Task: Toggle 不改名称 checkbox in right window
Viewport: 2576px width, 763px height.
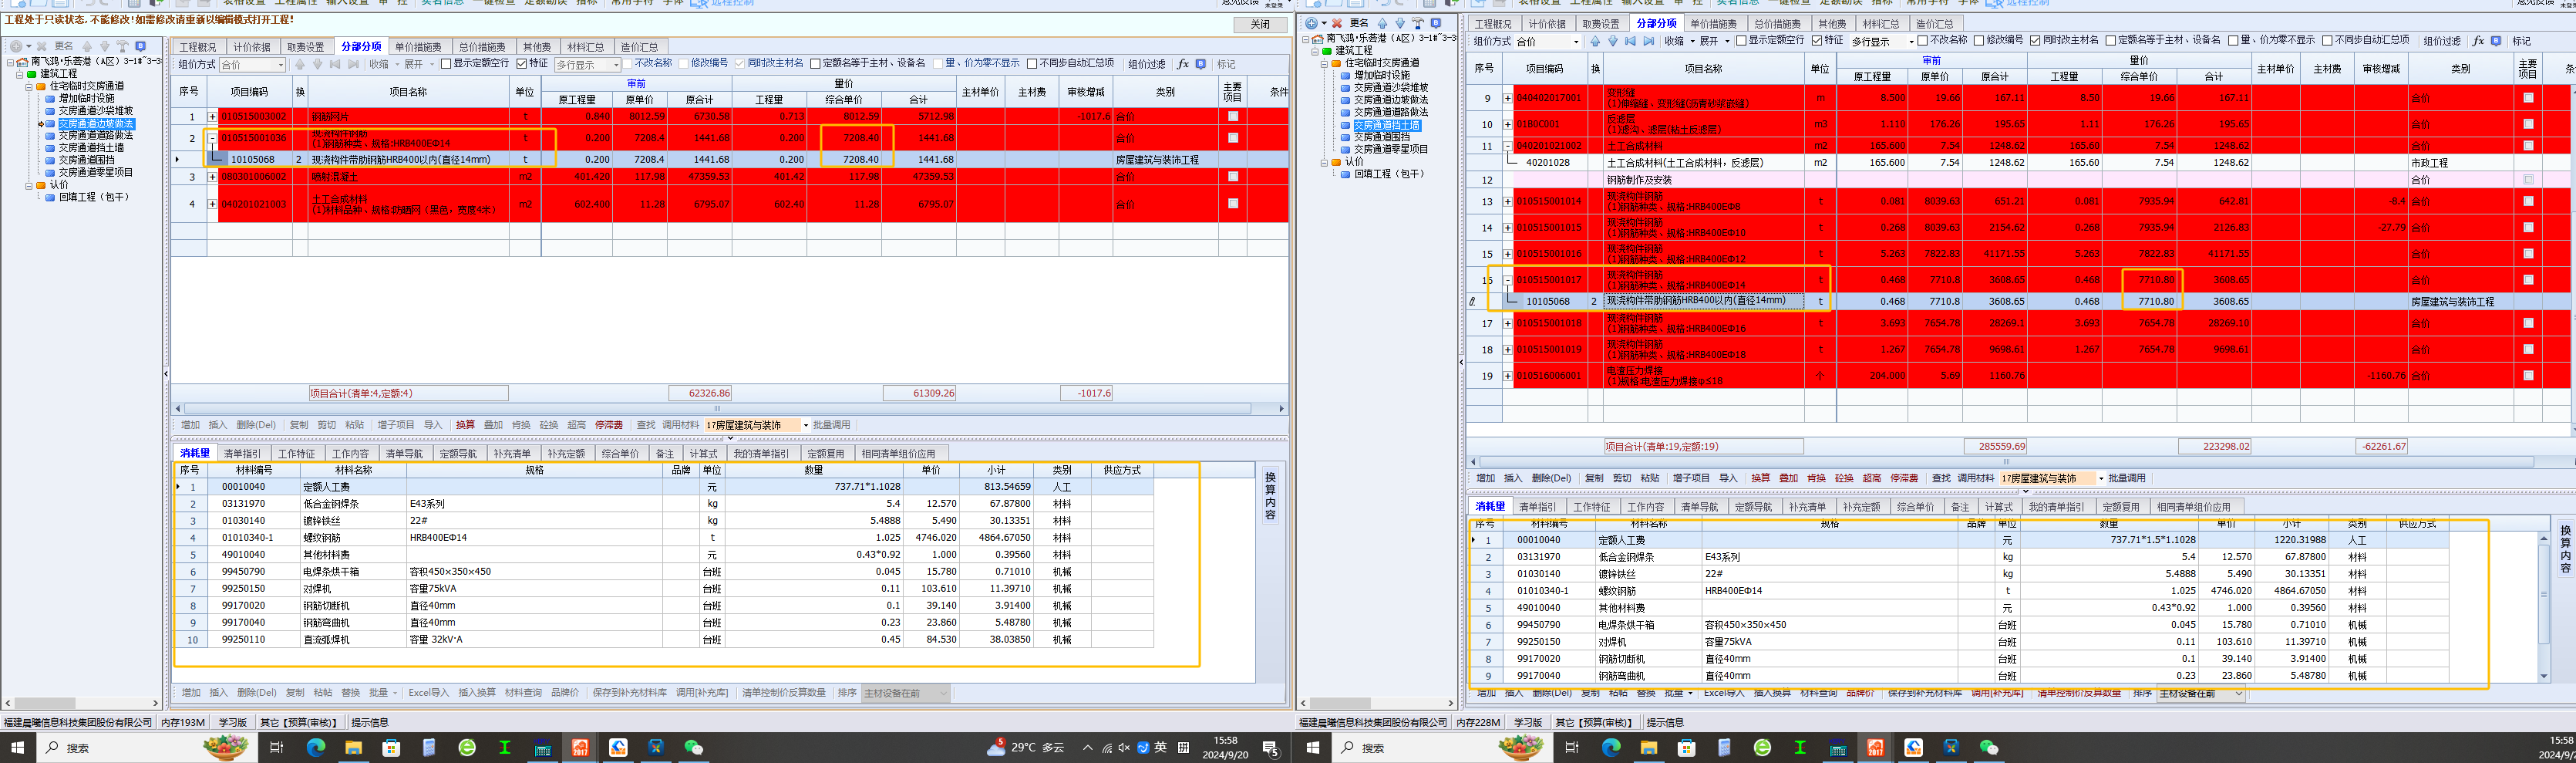Action: (x=1922, y=41)
